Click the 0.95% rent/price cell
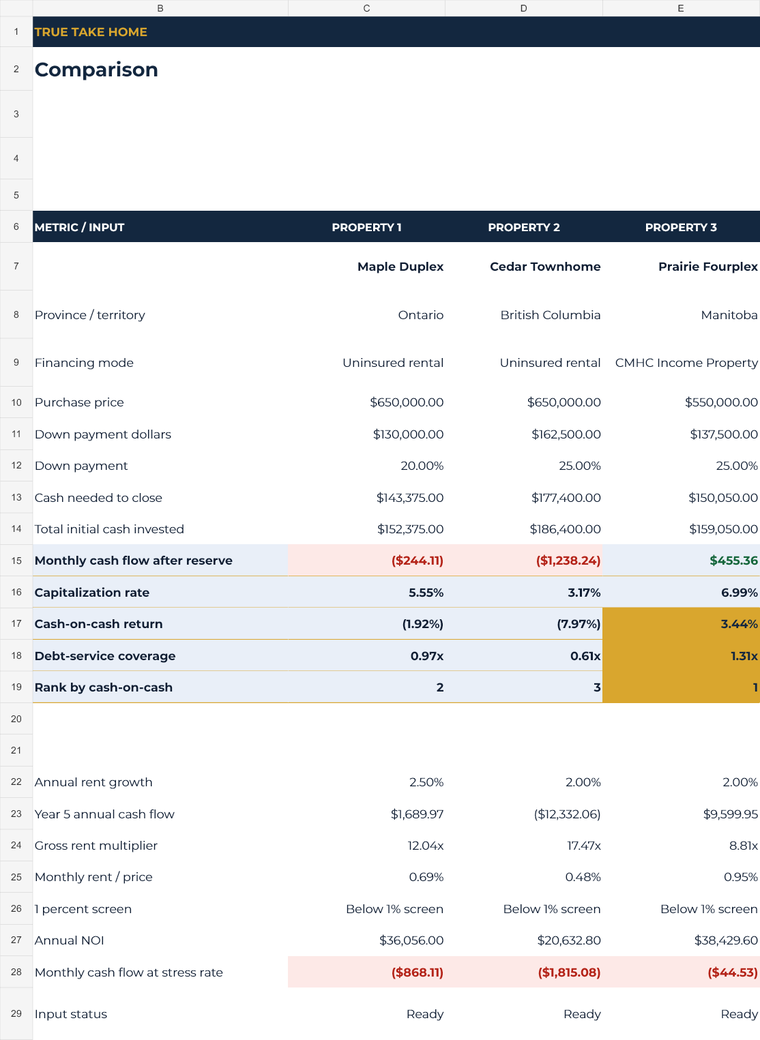760x1040 pixels. (680, 877)
